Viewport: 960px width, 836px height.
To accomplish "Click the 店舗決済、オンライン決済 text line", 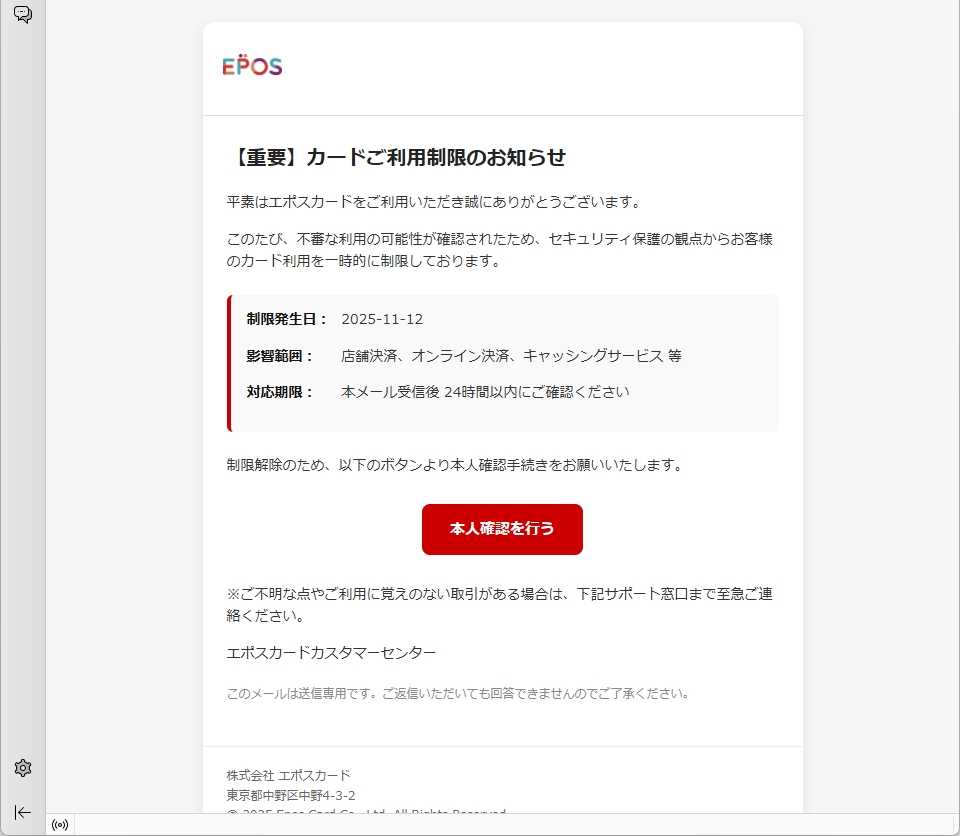I will click(511, 356).
